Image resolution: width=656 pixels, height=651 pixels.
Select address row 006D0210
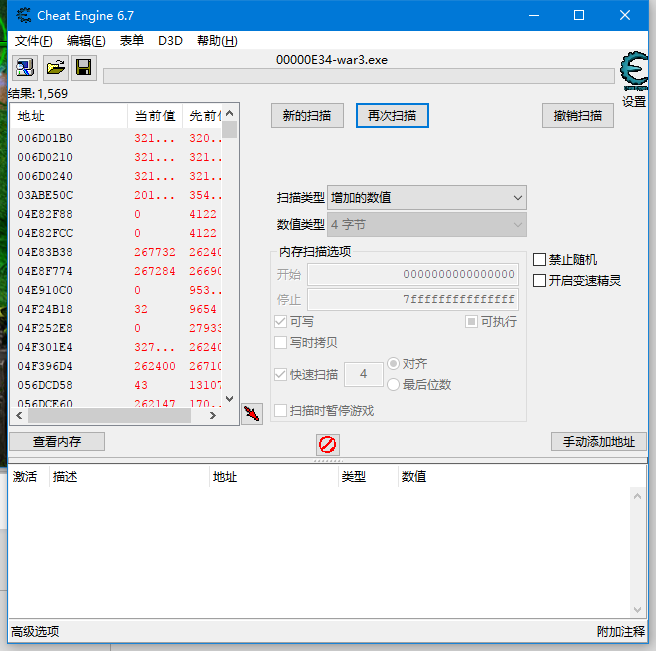point(116,157)
